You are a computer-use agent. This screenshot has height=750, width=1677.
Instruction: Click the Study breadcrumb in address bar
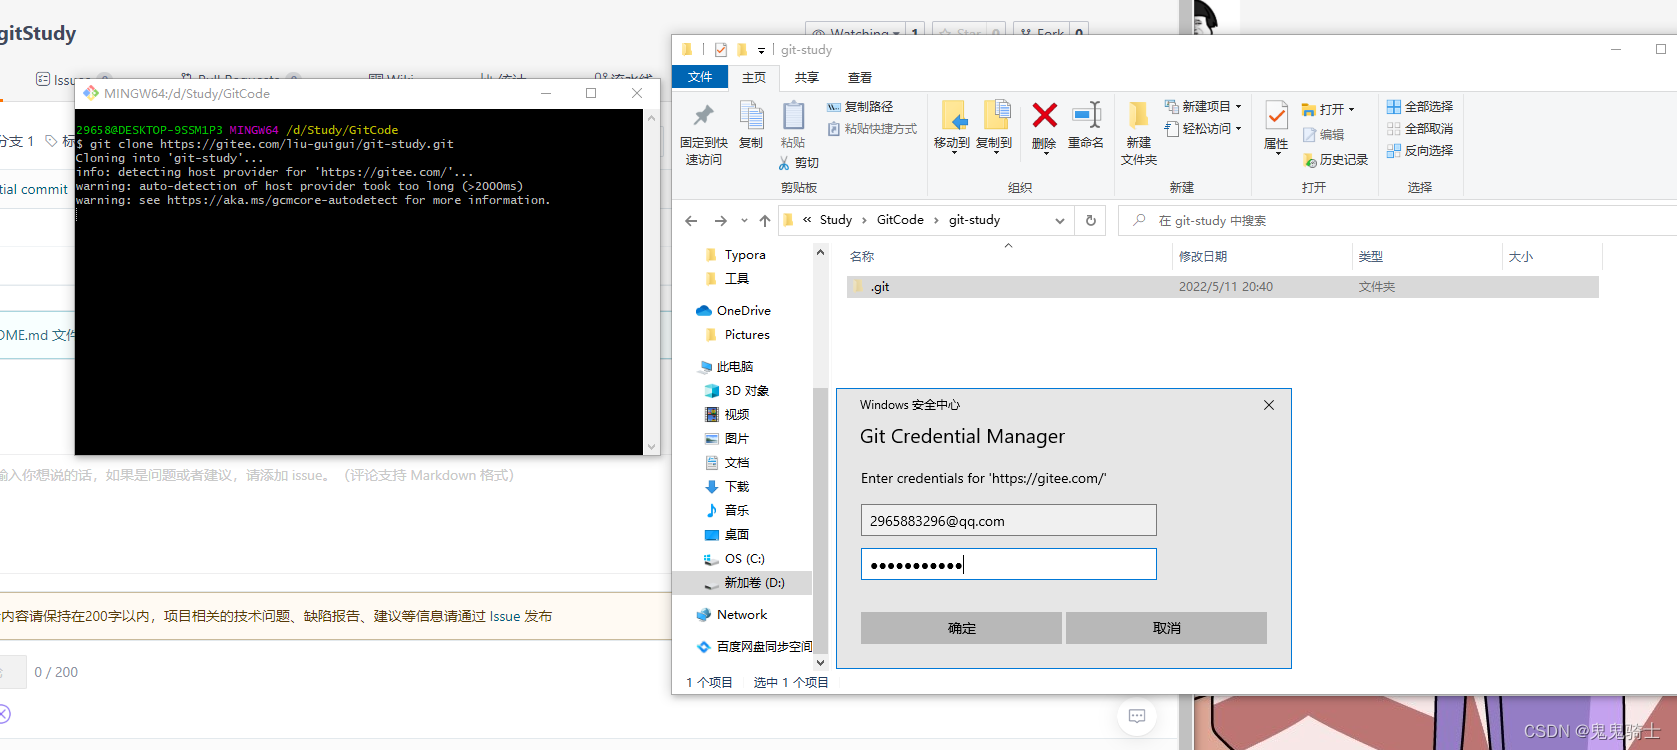836,220
